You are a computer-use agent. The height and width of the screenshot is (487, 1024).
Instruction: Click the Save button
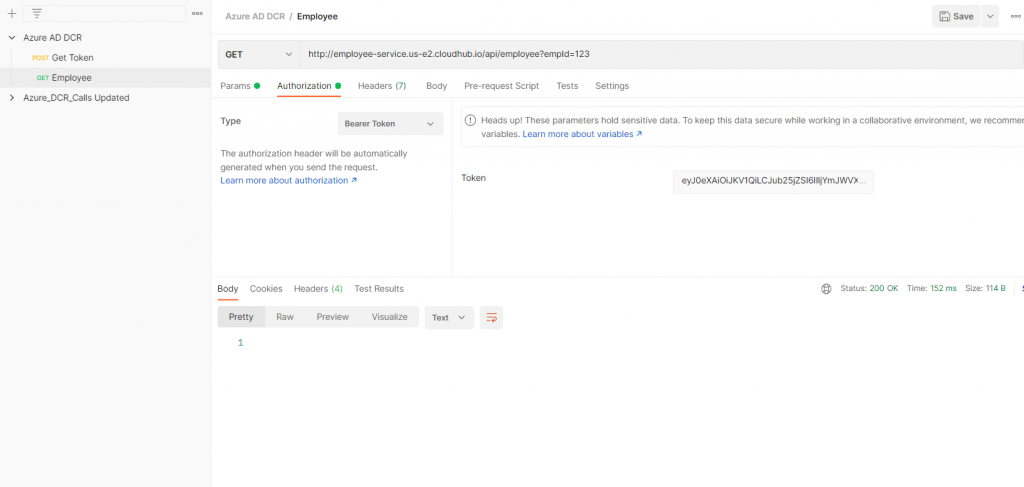(x=955, y=16)
